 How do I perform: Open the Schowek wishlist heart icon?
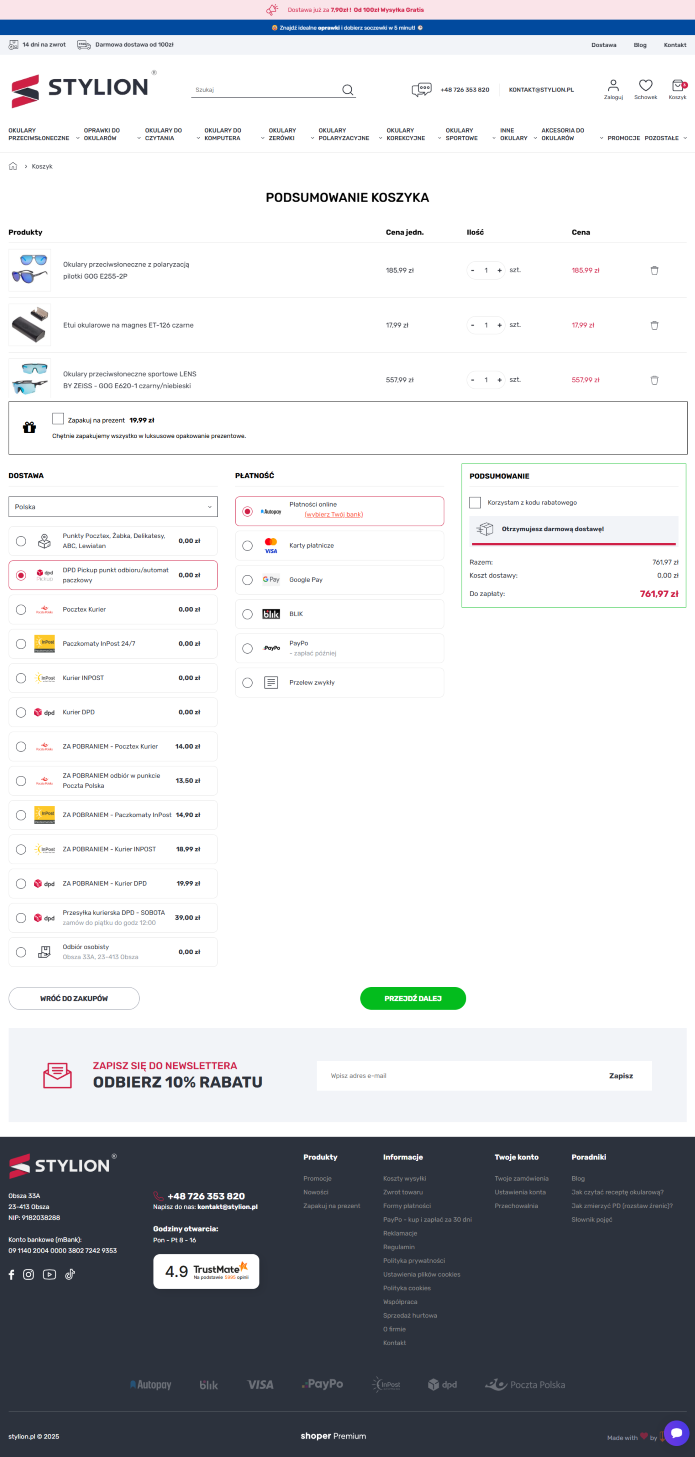pos(645,86)
